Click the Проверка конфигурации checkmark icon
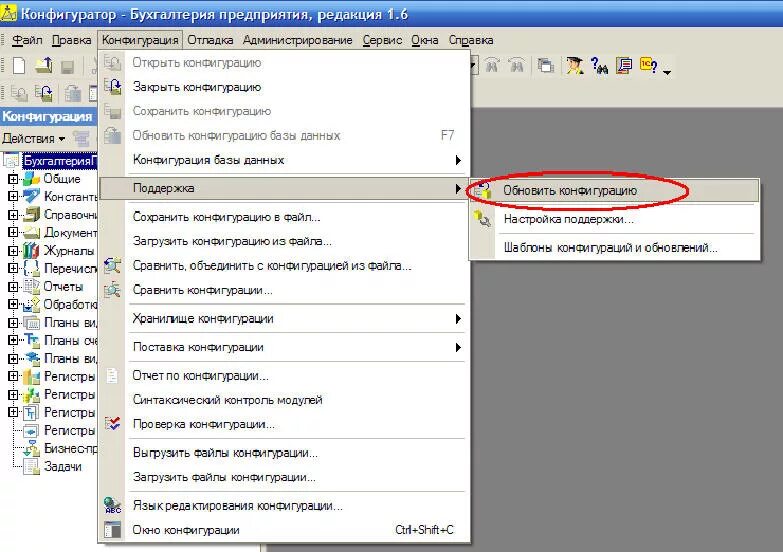Viewport: 783px width, 552px height. 112,424
